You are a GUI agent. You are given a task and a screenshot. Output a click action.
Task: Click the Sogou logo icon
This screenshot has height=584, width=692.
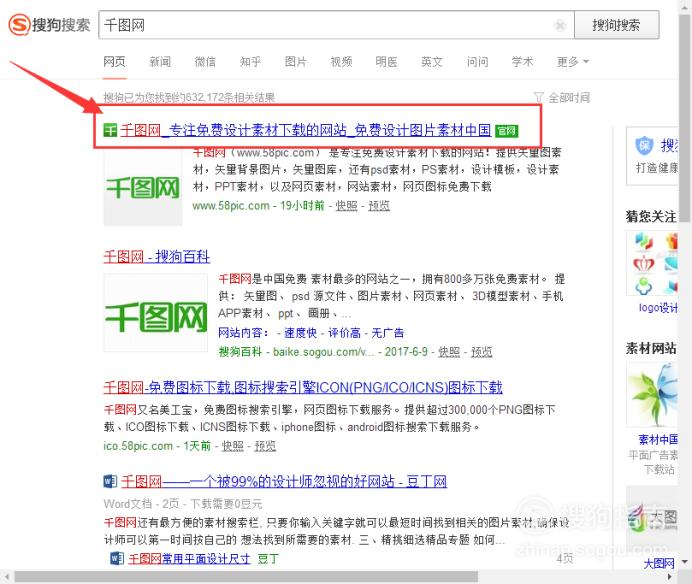tap(20, 24)
